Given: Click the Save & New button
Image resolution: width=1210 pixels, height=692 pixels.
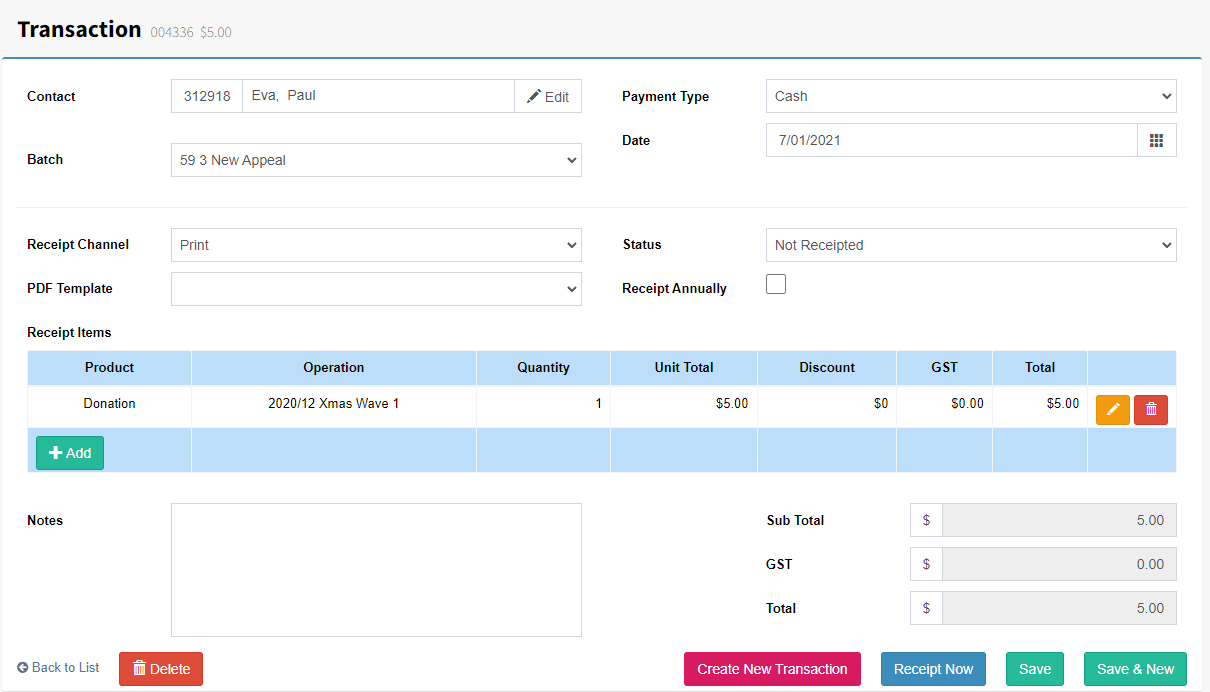Looking at the screenshot, I should (x=1135, y=669).
